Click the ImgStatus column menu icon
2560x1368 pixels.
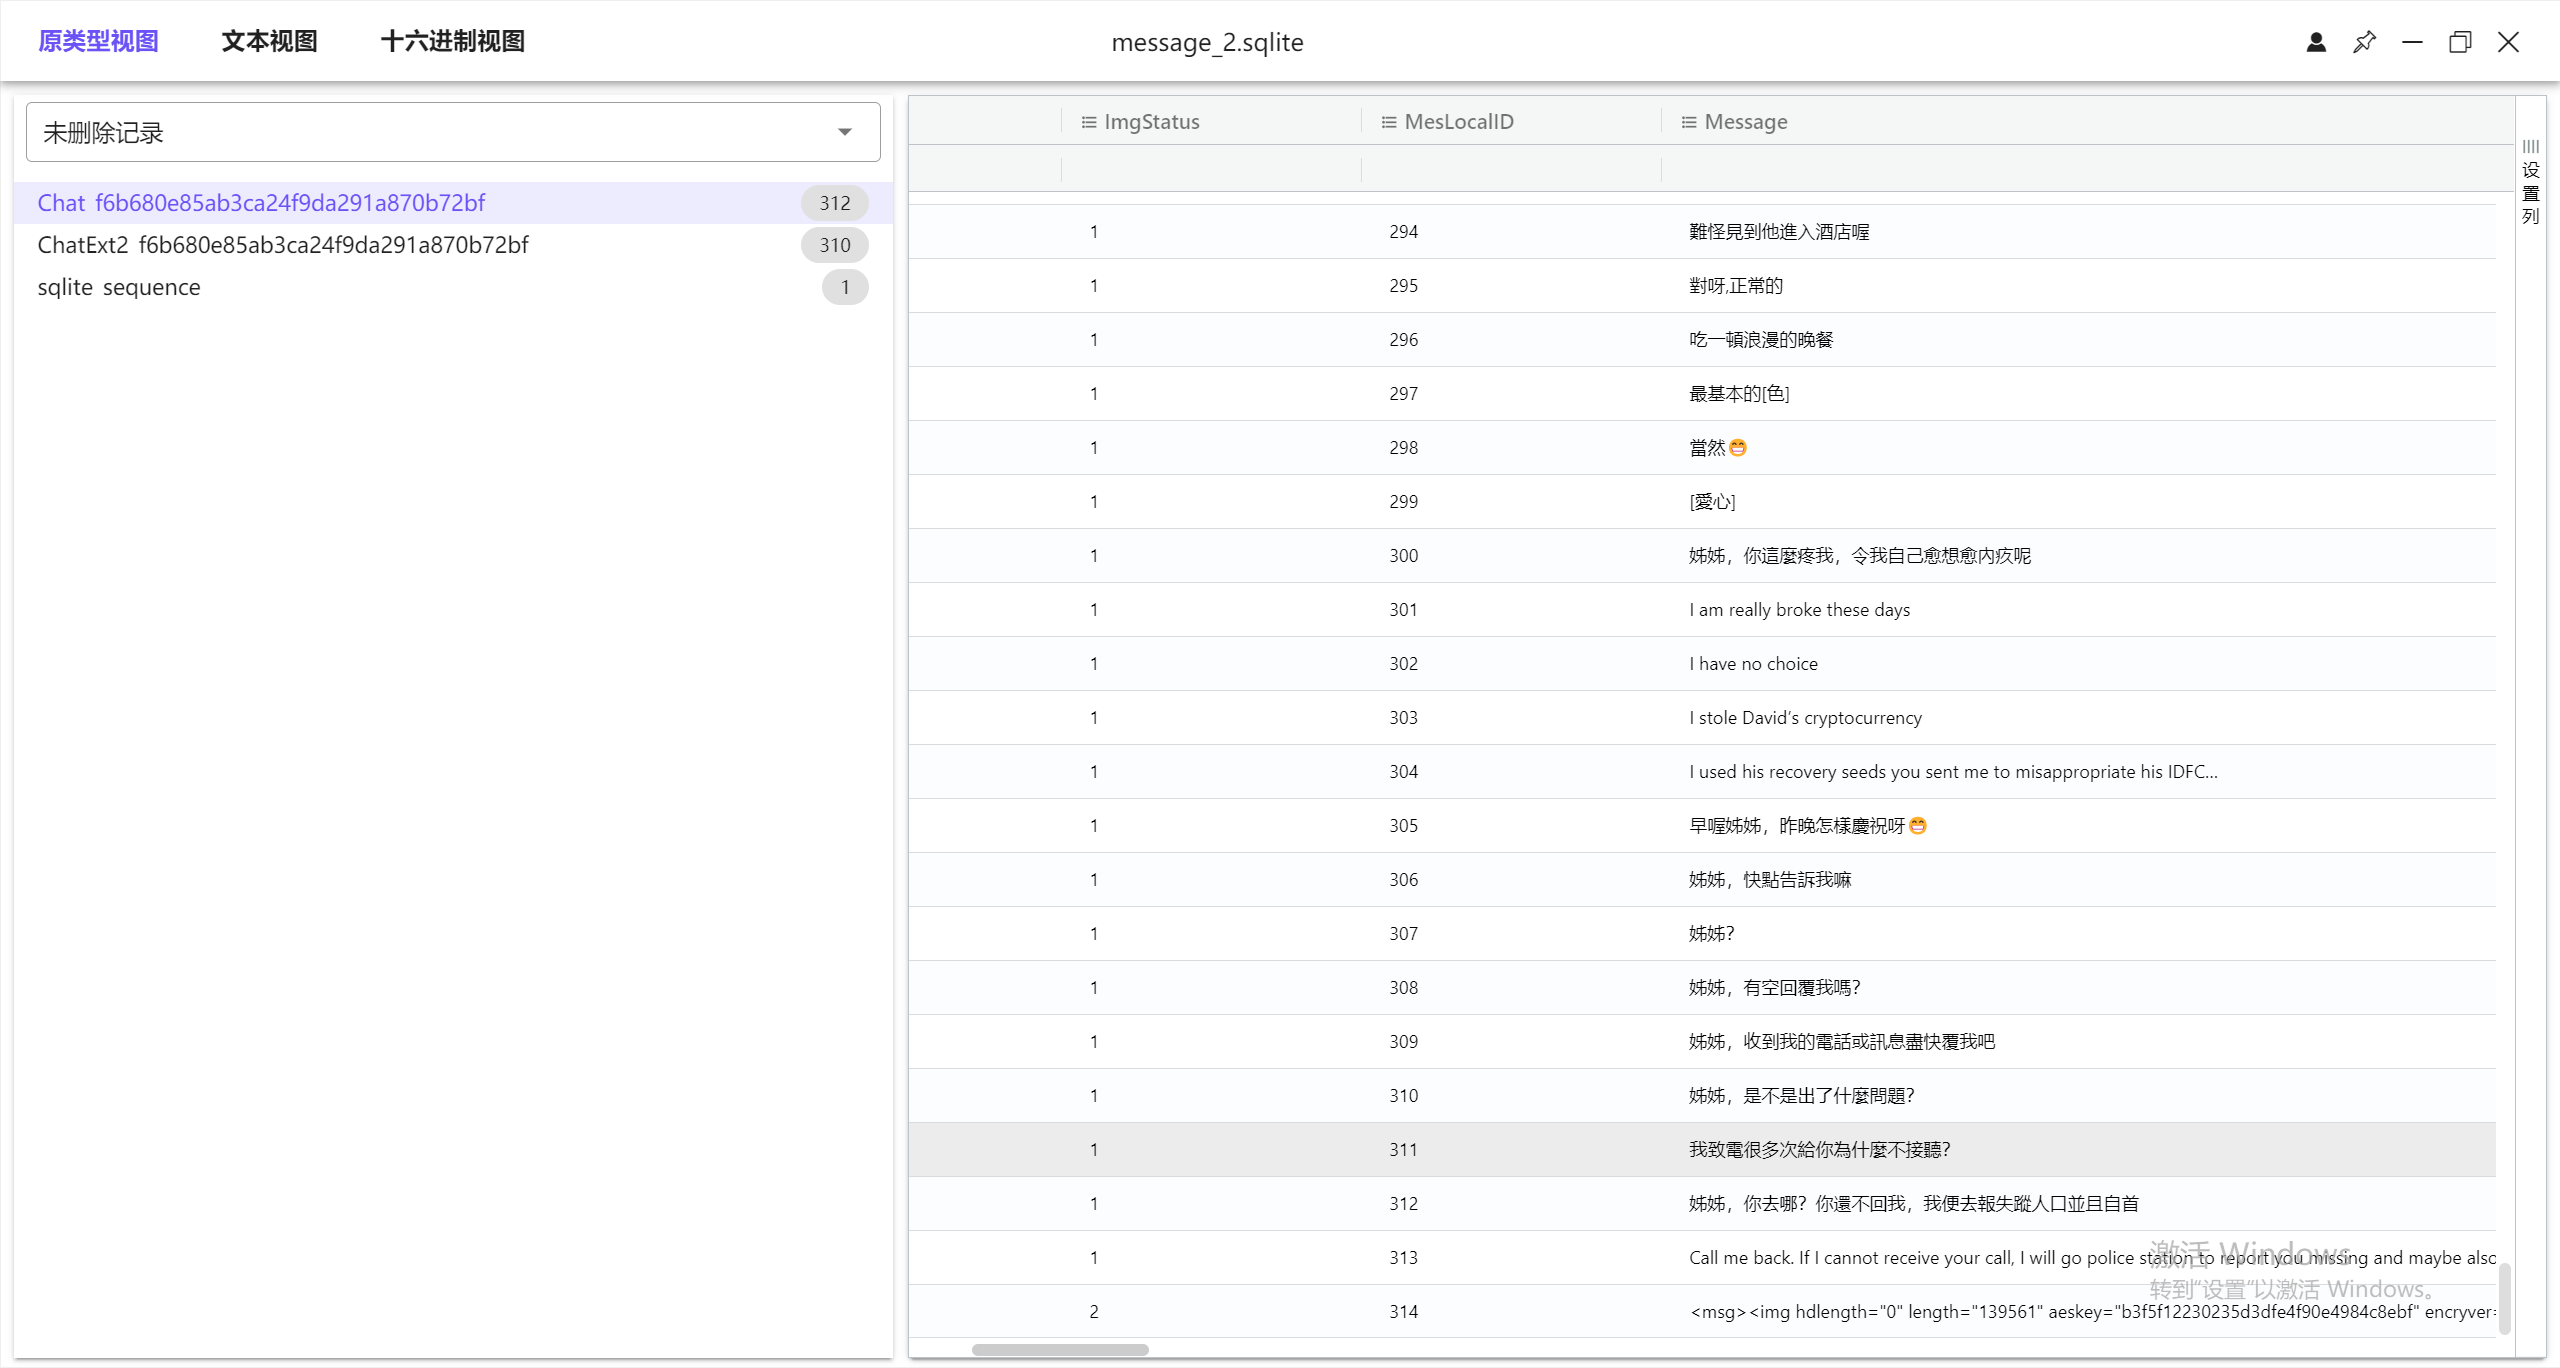[1089, 122]
